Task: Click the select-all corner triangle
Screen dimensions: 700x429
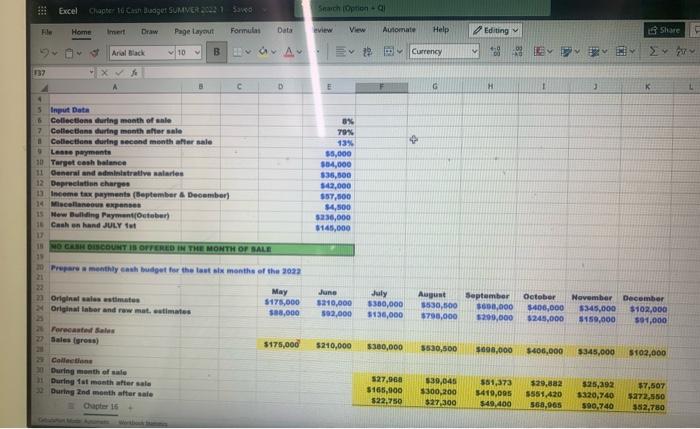Action: pos(45,87)
